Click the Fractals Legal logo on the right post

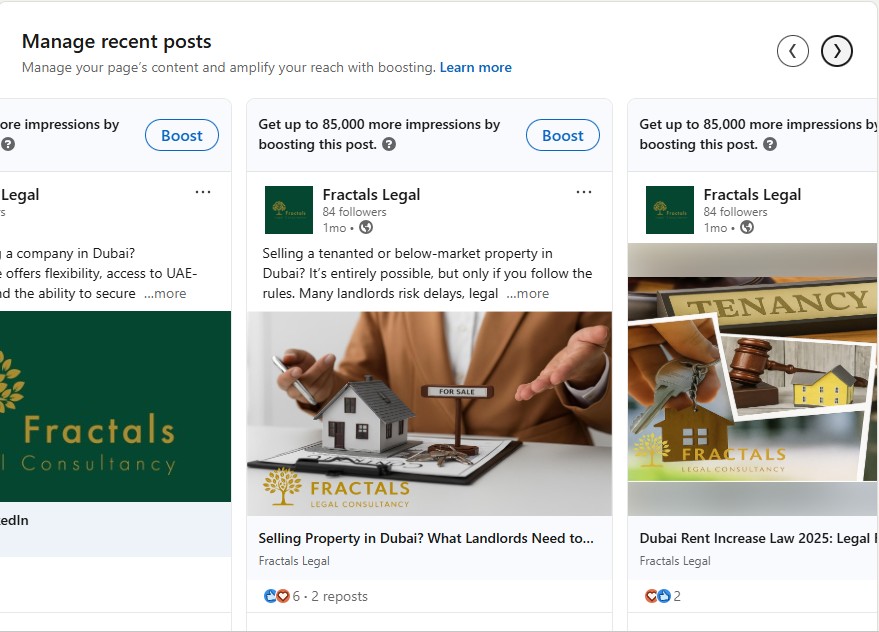pyautogui.click(x=670, y=210)
